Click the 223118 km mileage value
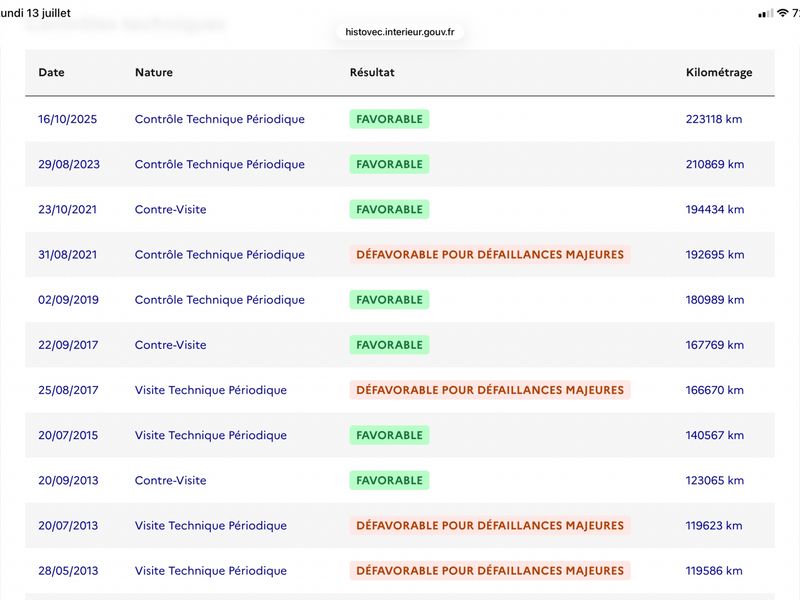Screen dimensions: 800x600 coord(714,119)
